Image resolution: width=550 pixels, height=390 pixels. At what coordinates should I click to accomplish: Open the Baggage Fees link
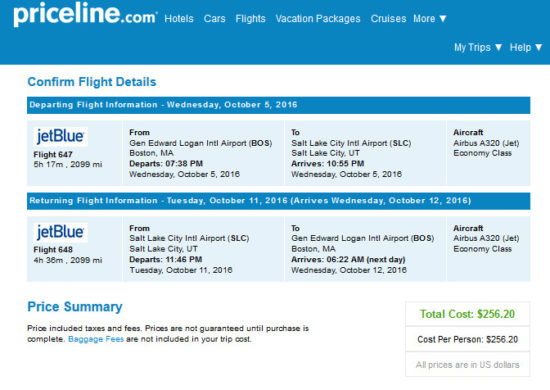[x=96, y=339]
